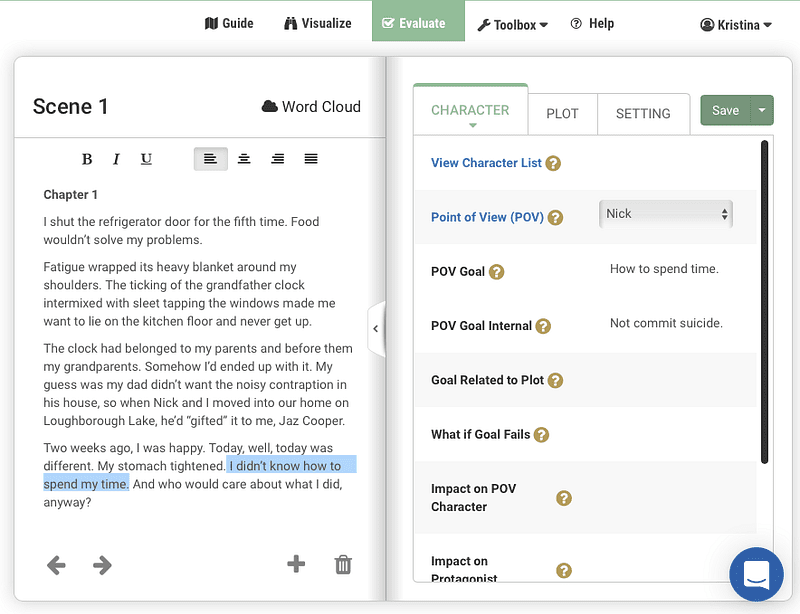Viewport: 800px width, 614px height.
Task: Switch to the PLOT tab
Action: point(562,114)
